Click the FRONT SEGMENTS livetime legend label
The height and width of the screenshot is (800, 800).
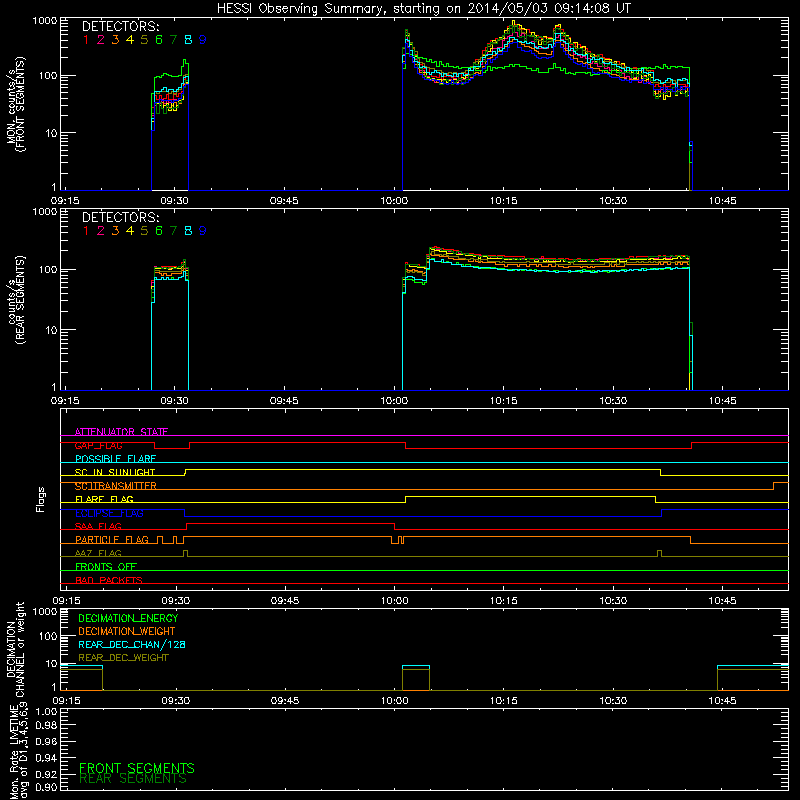[x=137, y=768]
